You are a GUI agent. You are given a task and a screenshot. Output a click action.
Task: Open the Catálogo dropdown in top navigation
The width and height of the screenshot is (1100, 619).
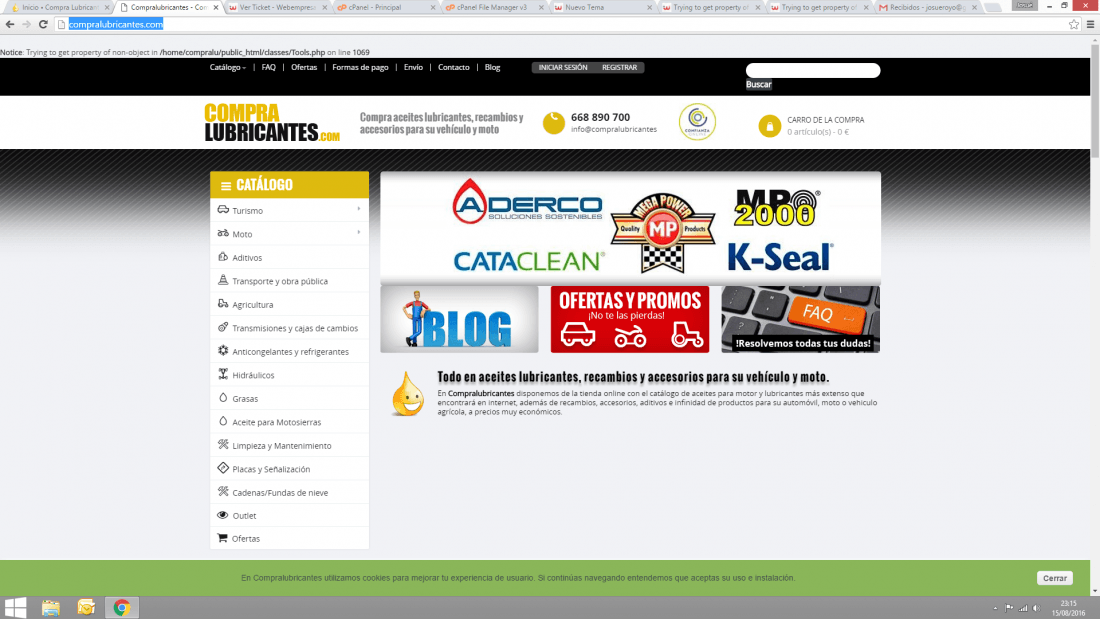[227, 67]
